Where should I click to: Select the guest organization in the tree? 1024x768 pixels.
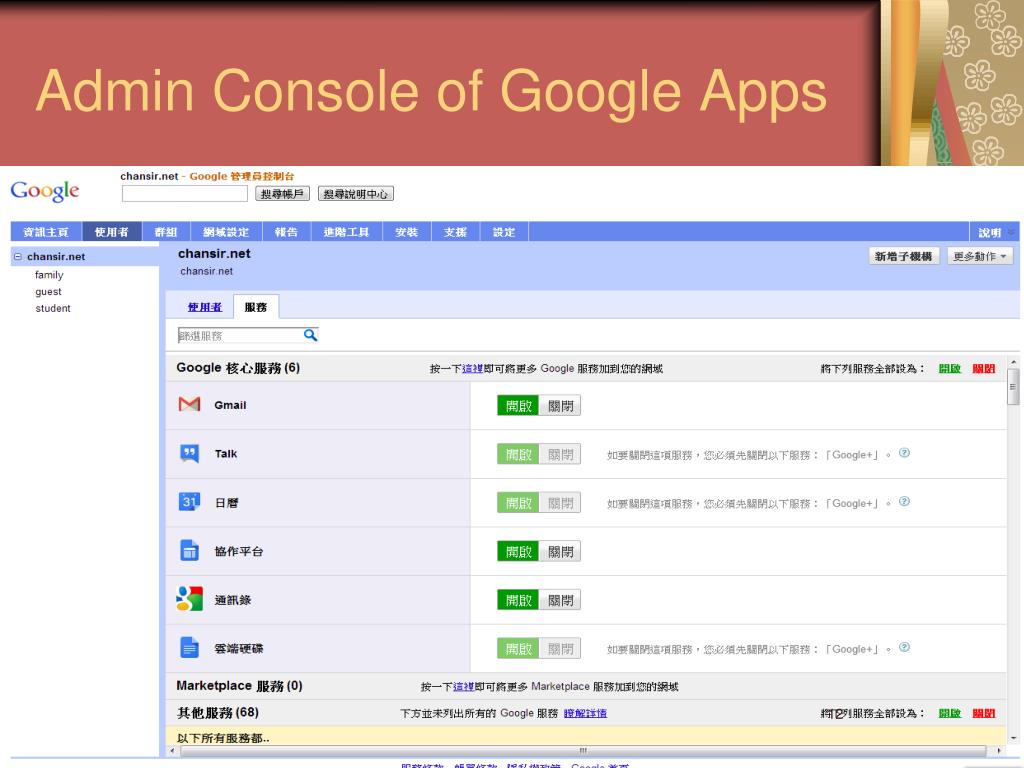(48, 291)
